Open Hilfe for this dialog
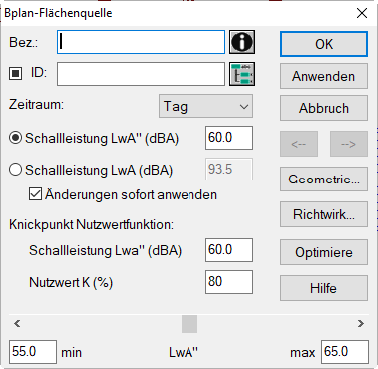378x369 pixels. [324, 288]
